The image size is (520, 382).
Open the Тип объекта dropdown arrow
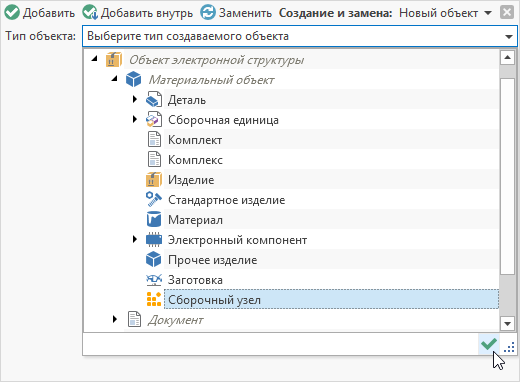[509, 36]
